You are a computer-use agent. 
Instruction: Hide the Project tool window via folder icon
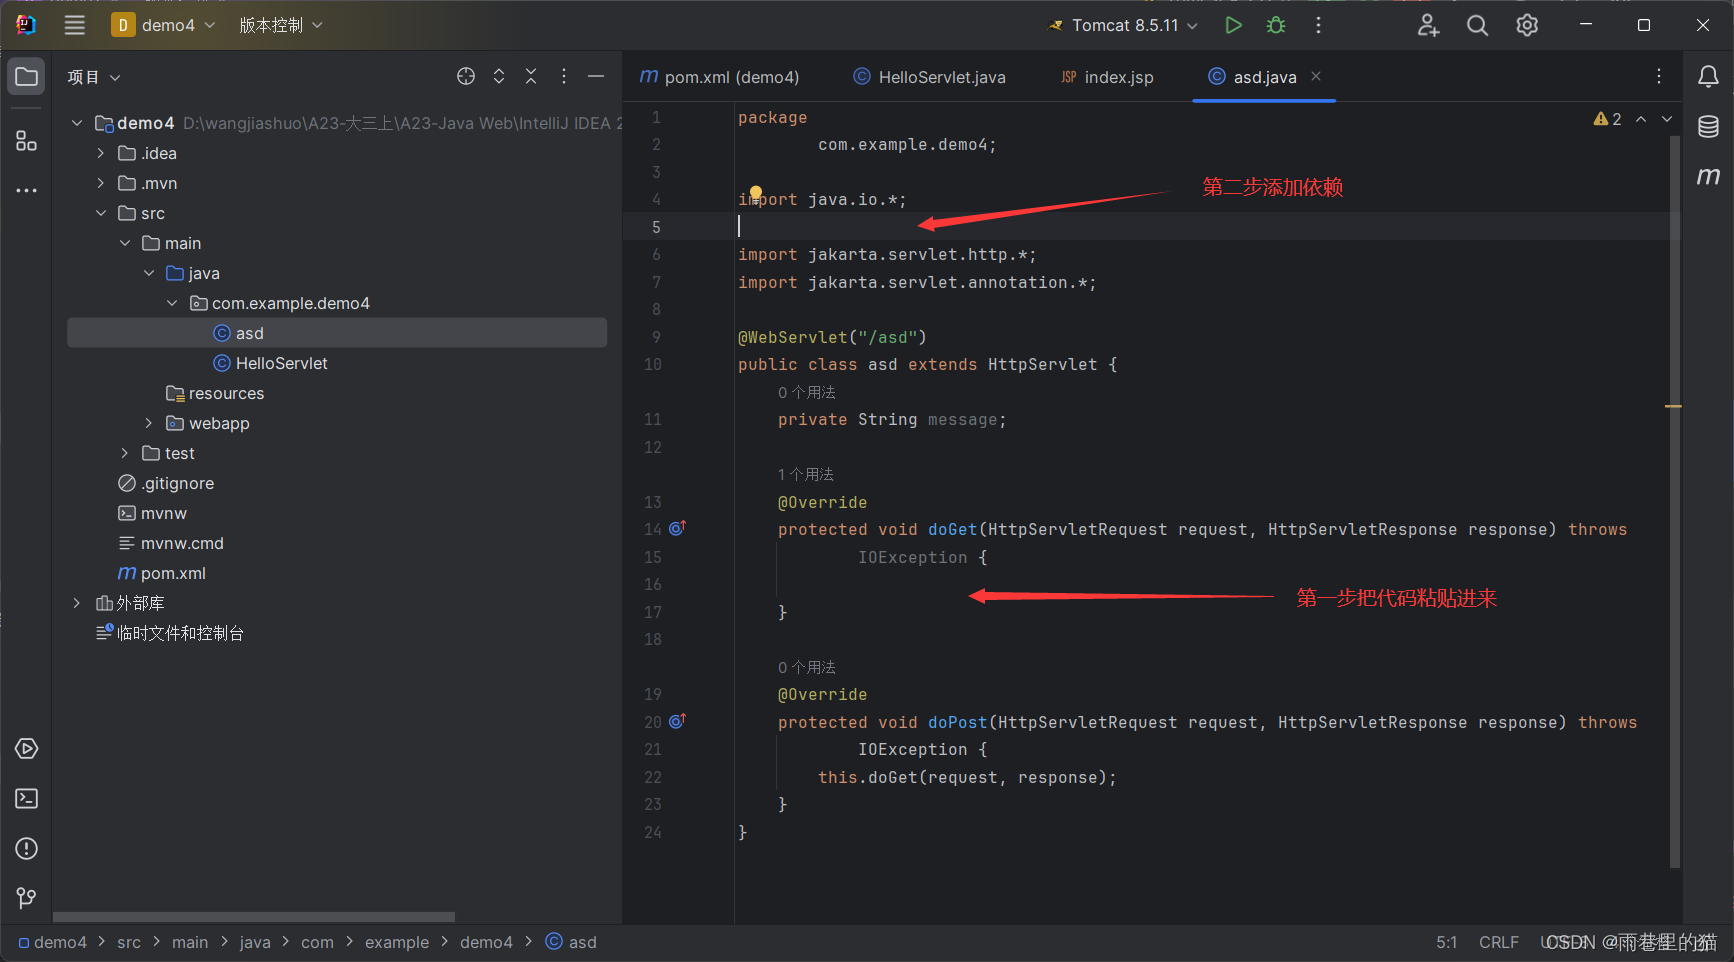26,76
